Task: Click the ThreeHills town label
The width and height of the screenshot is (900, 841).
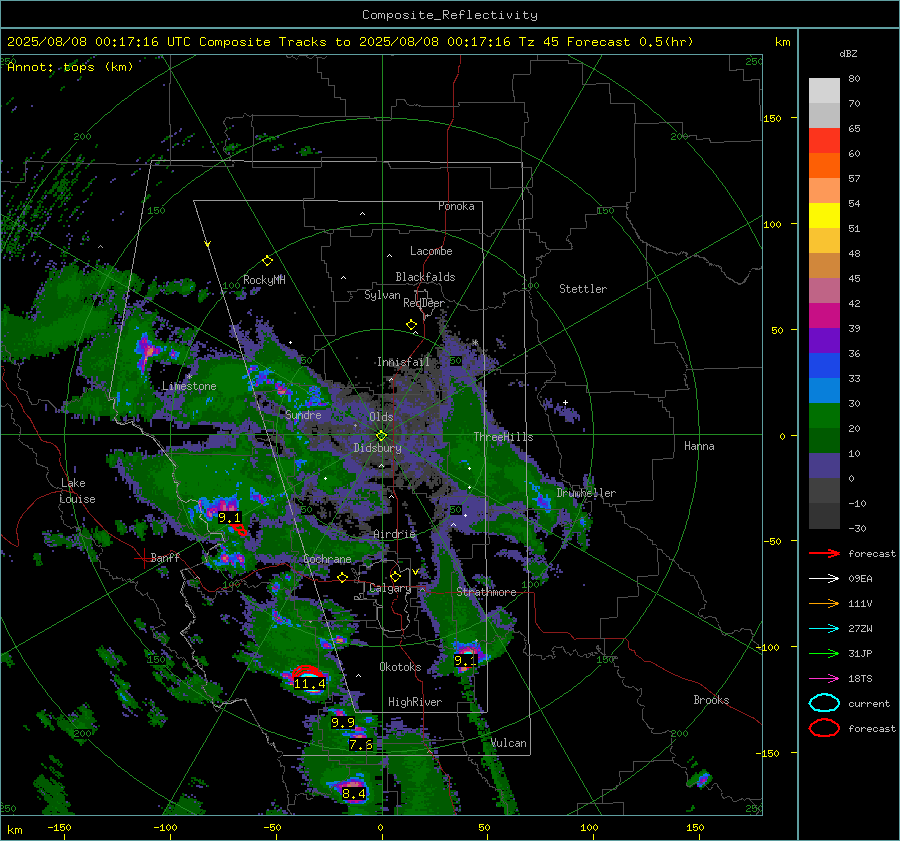Action: [503, 437]
